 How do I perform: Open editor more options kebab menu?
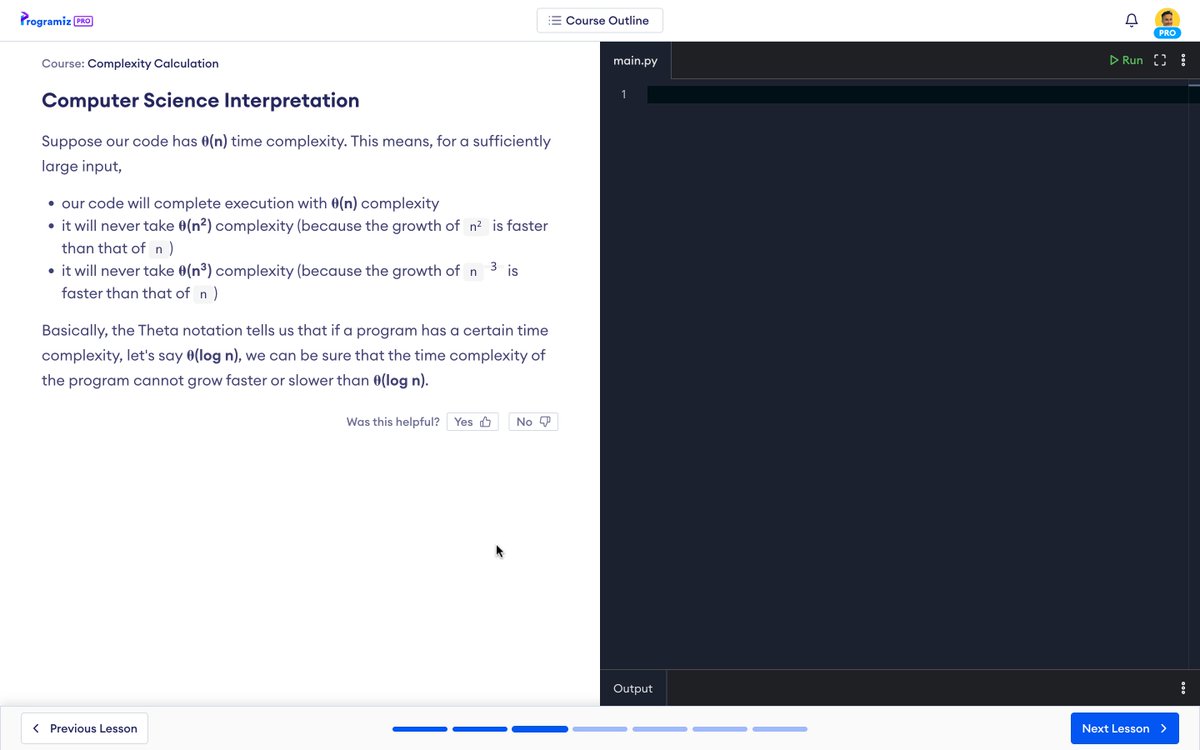1184,60
